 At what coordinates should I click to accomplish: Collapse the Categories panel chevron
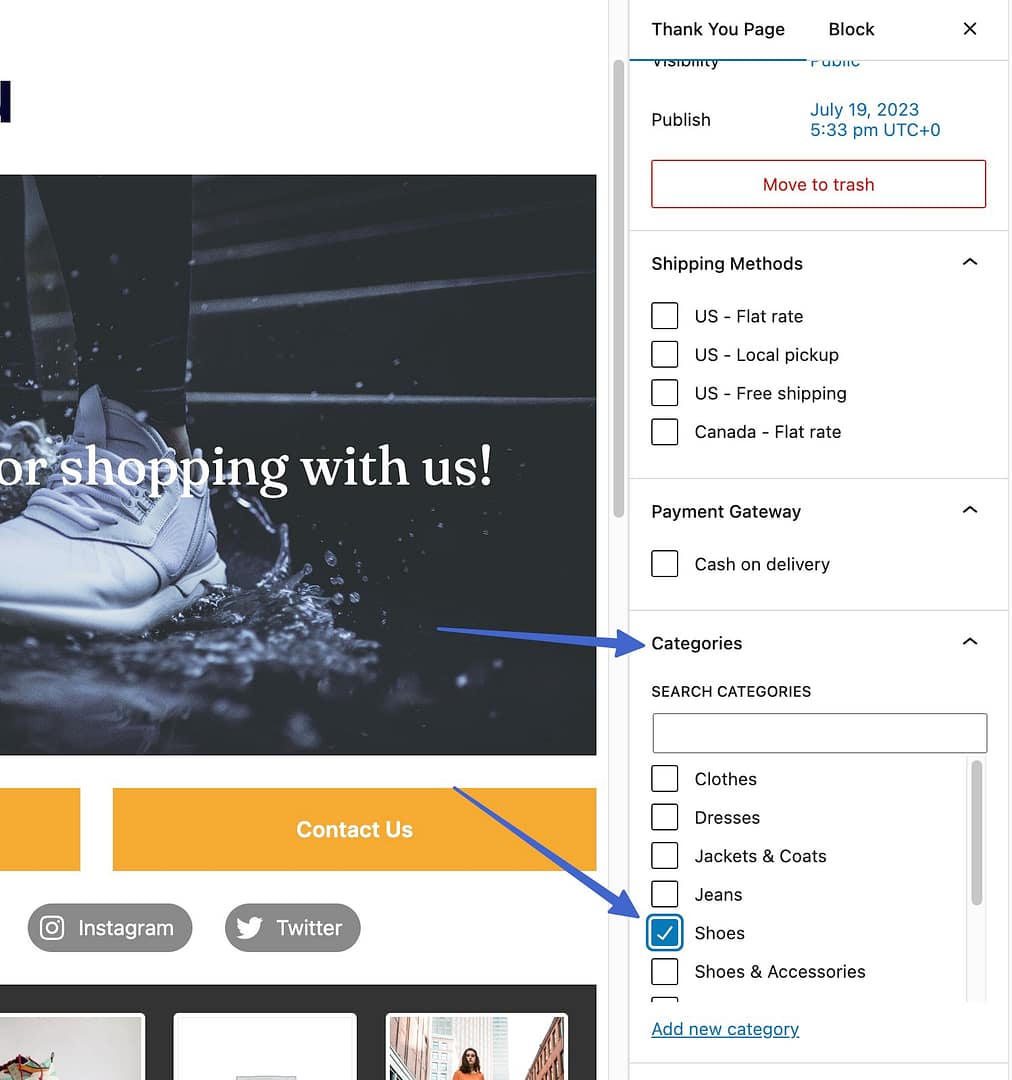point(969,642)
